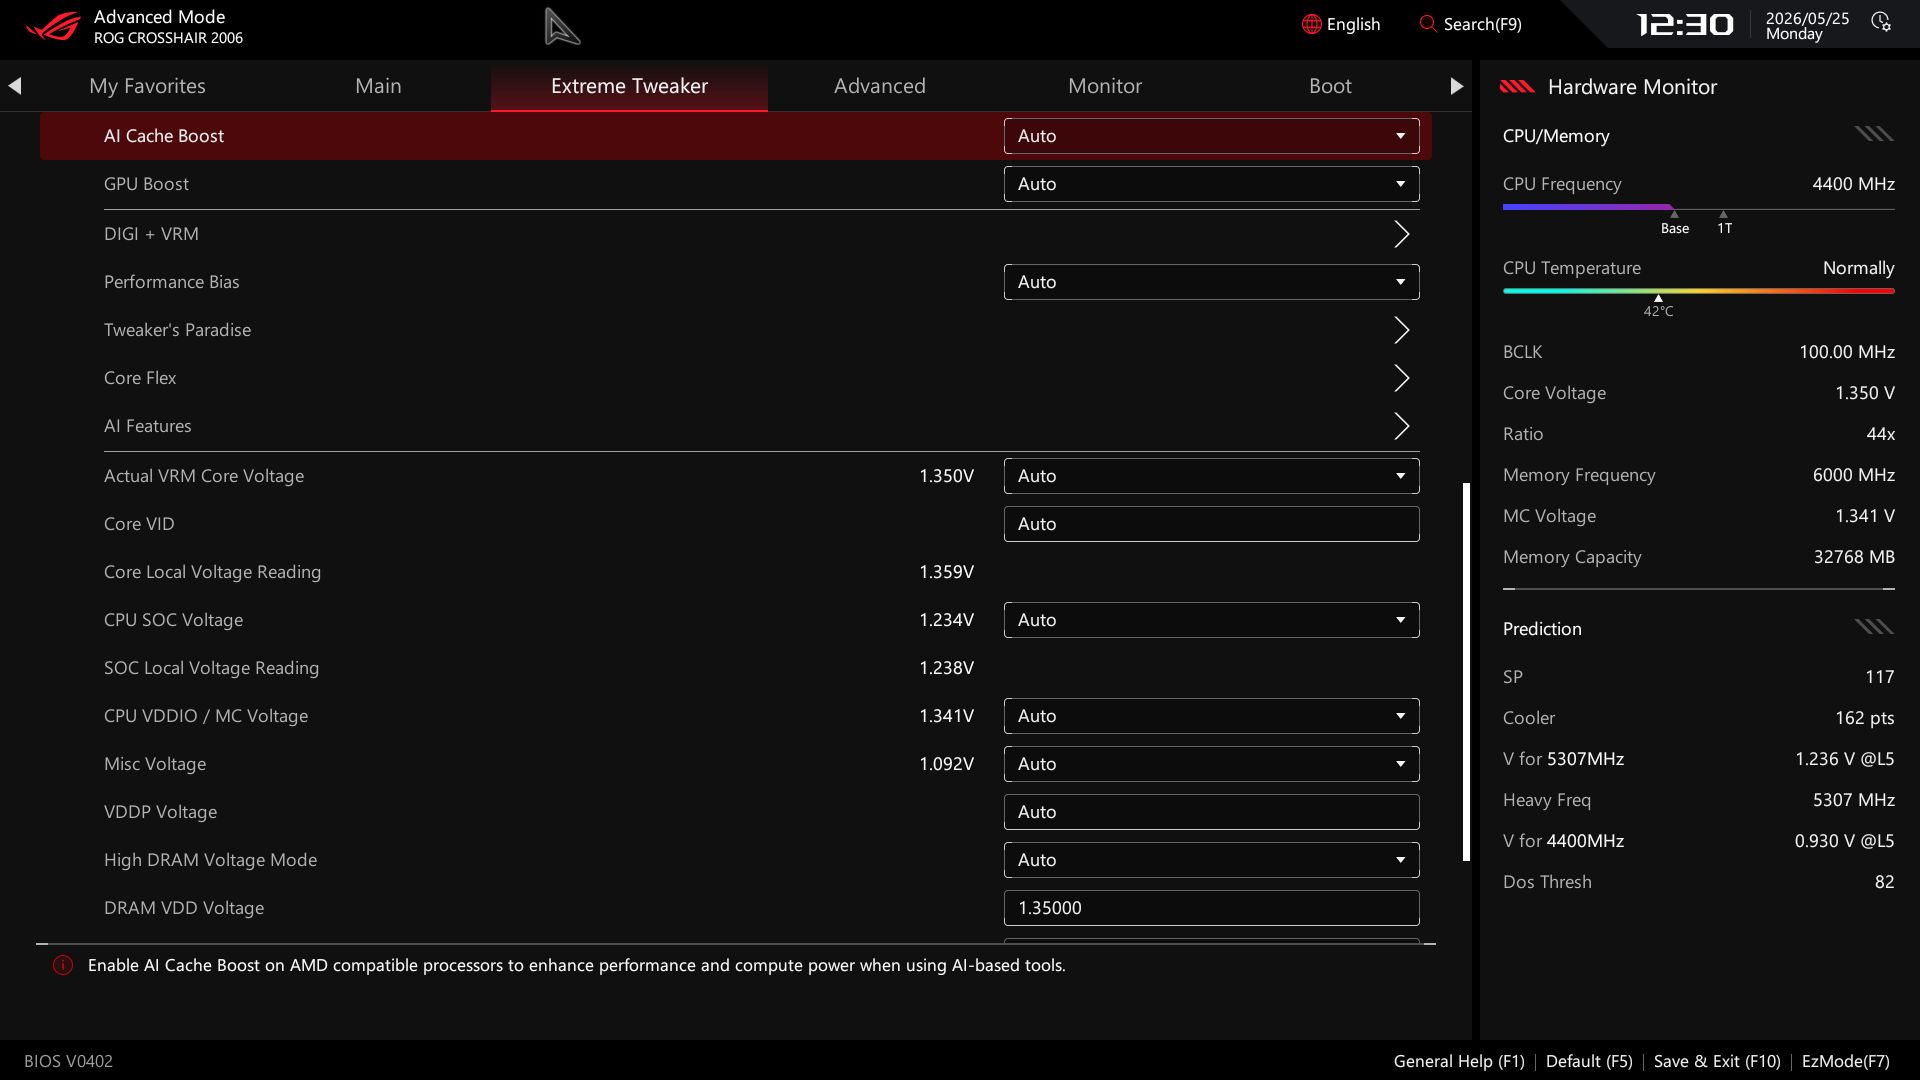Viewport: 1920px width, 1080px height.
Task: Switch to the Boot tab
Action: click(x=1330, y=86)
